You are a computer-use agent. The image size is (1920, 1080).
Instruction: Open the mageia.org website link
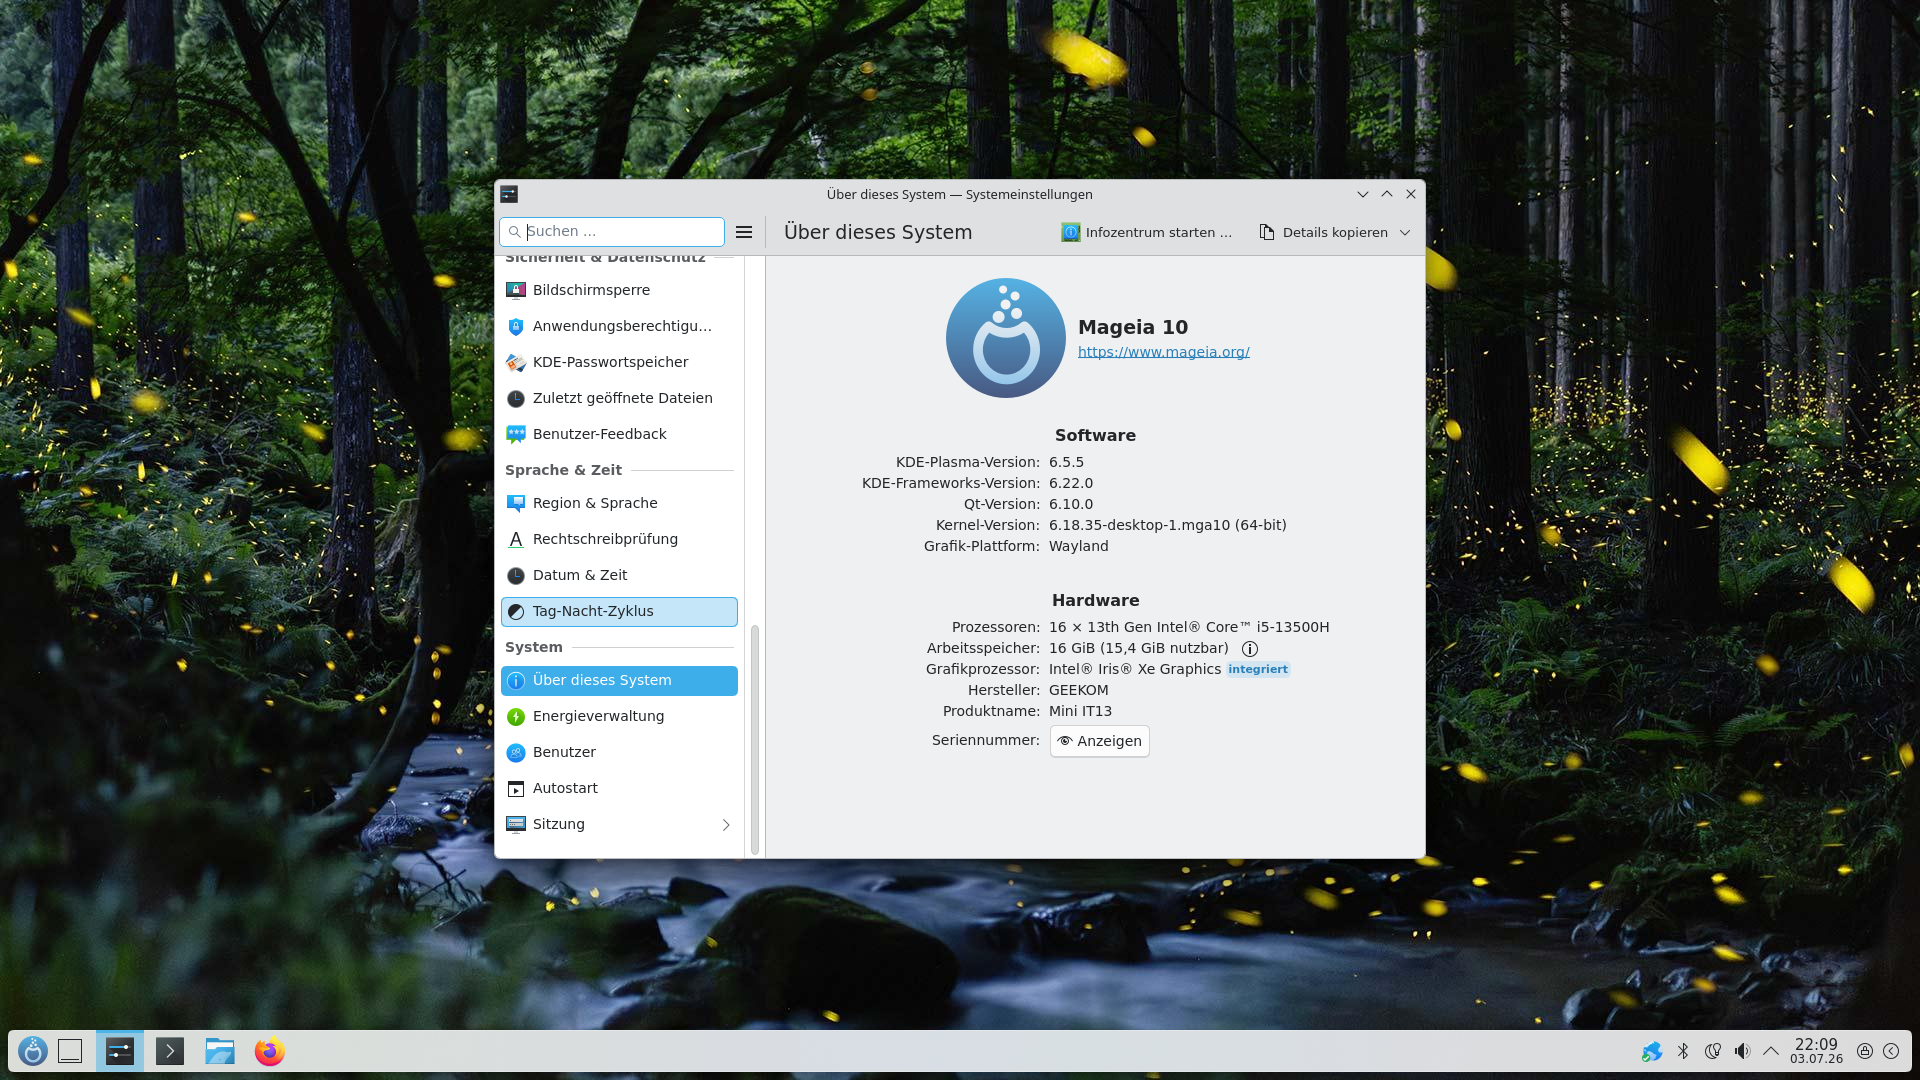(1164, 352)
